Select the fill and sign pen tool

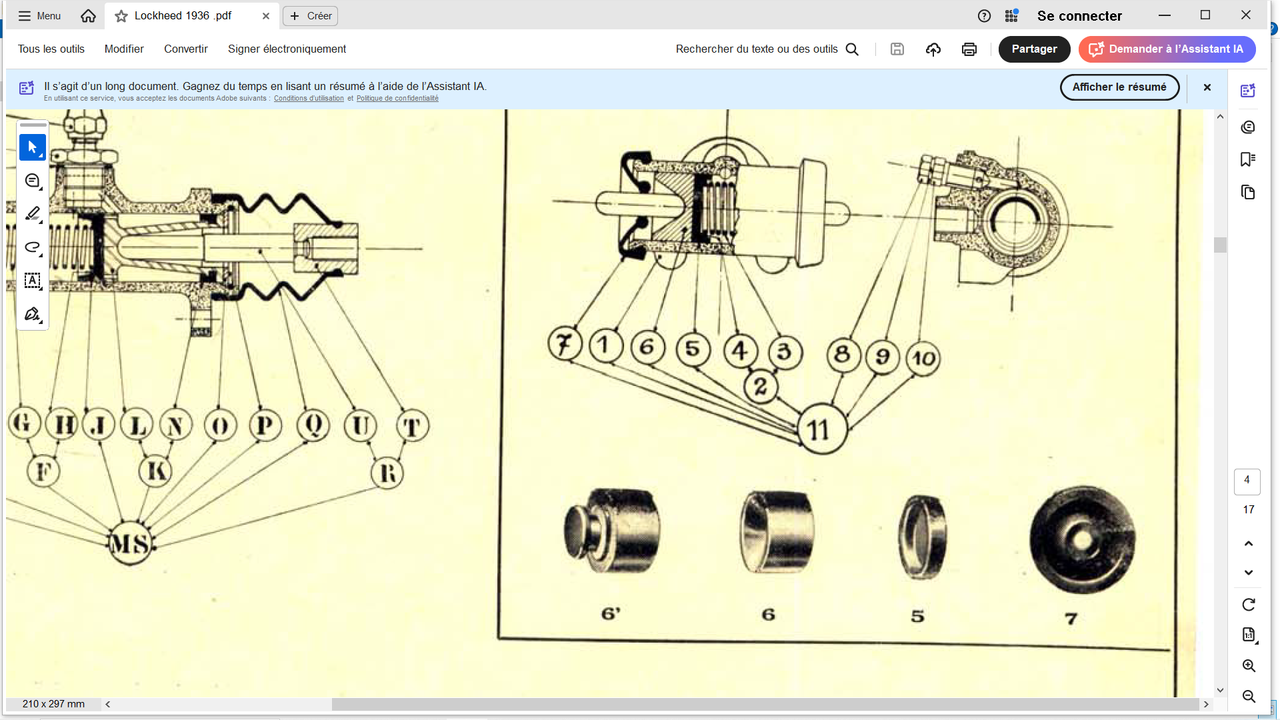[x=33, y=314]
